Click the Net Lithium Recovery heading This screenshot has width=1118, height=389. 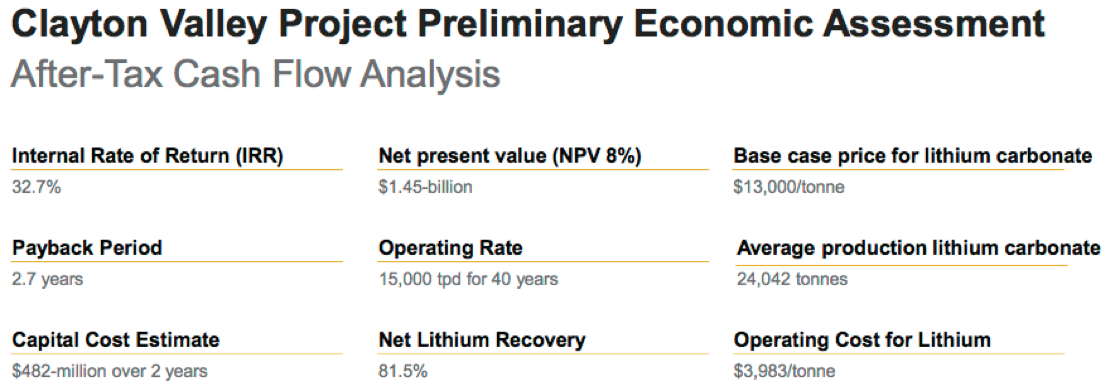coord(482,341)
